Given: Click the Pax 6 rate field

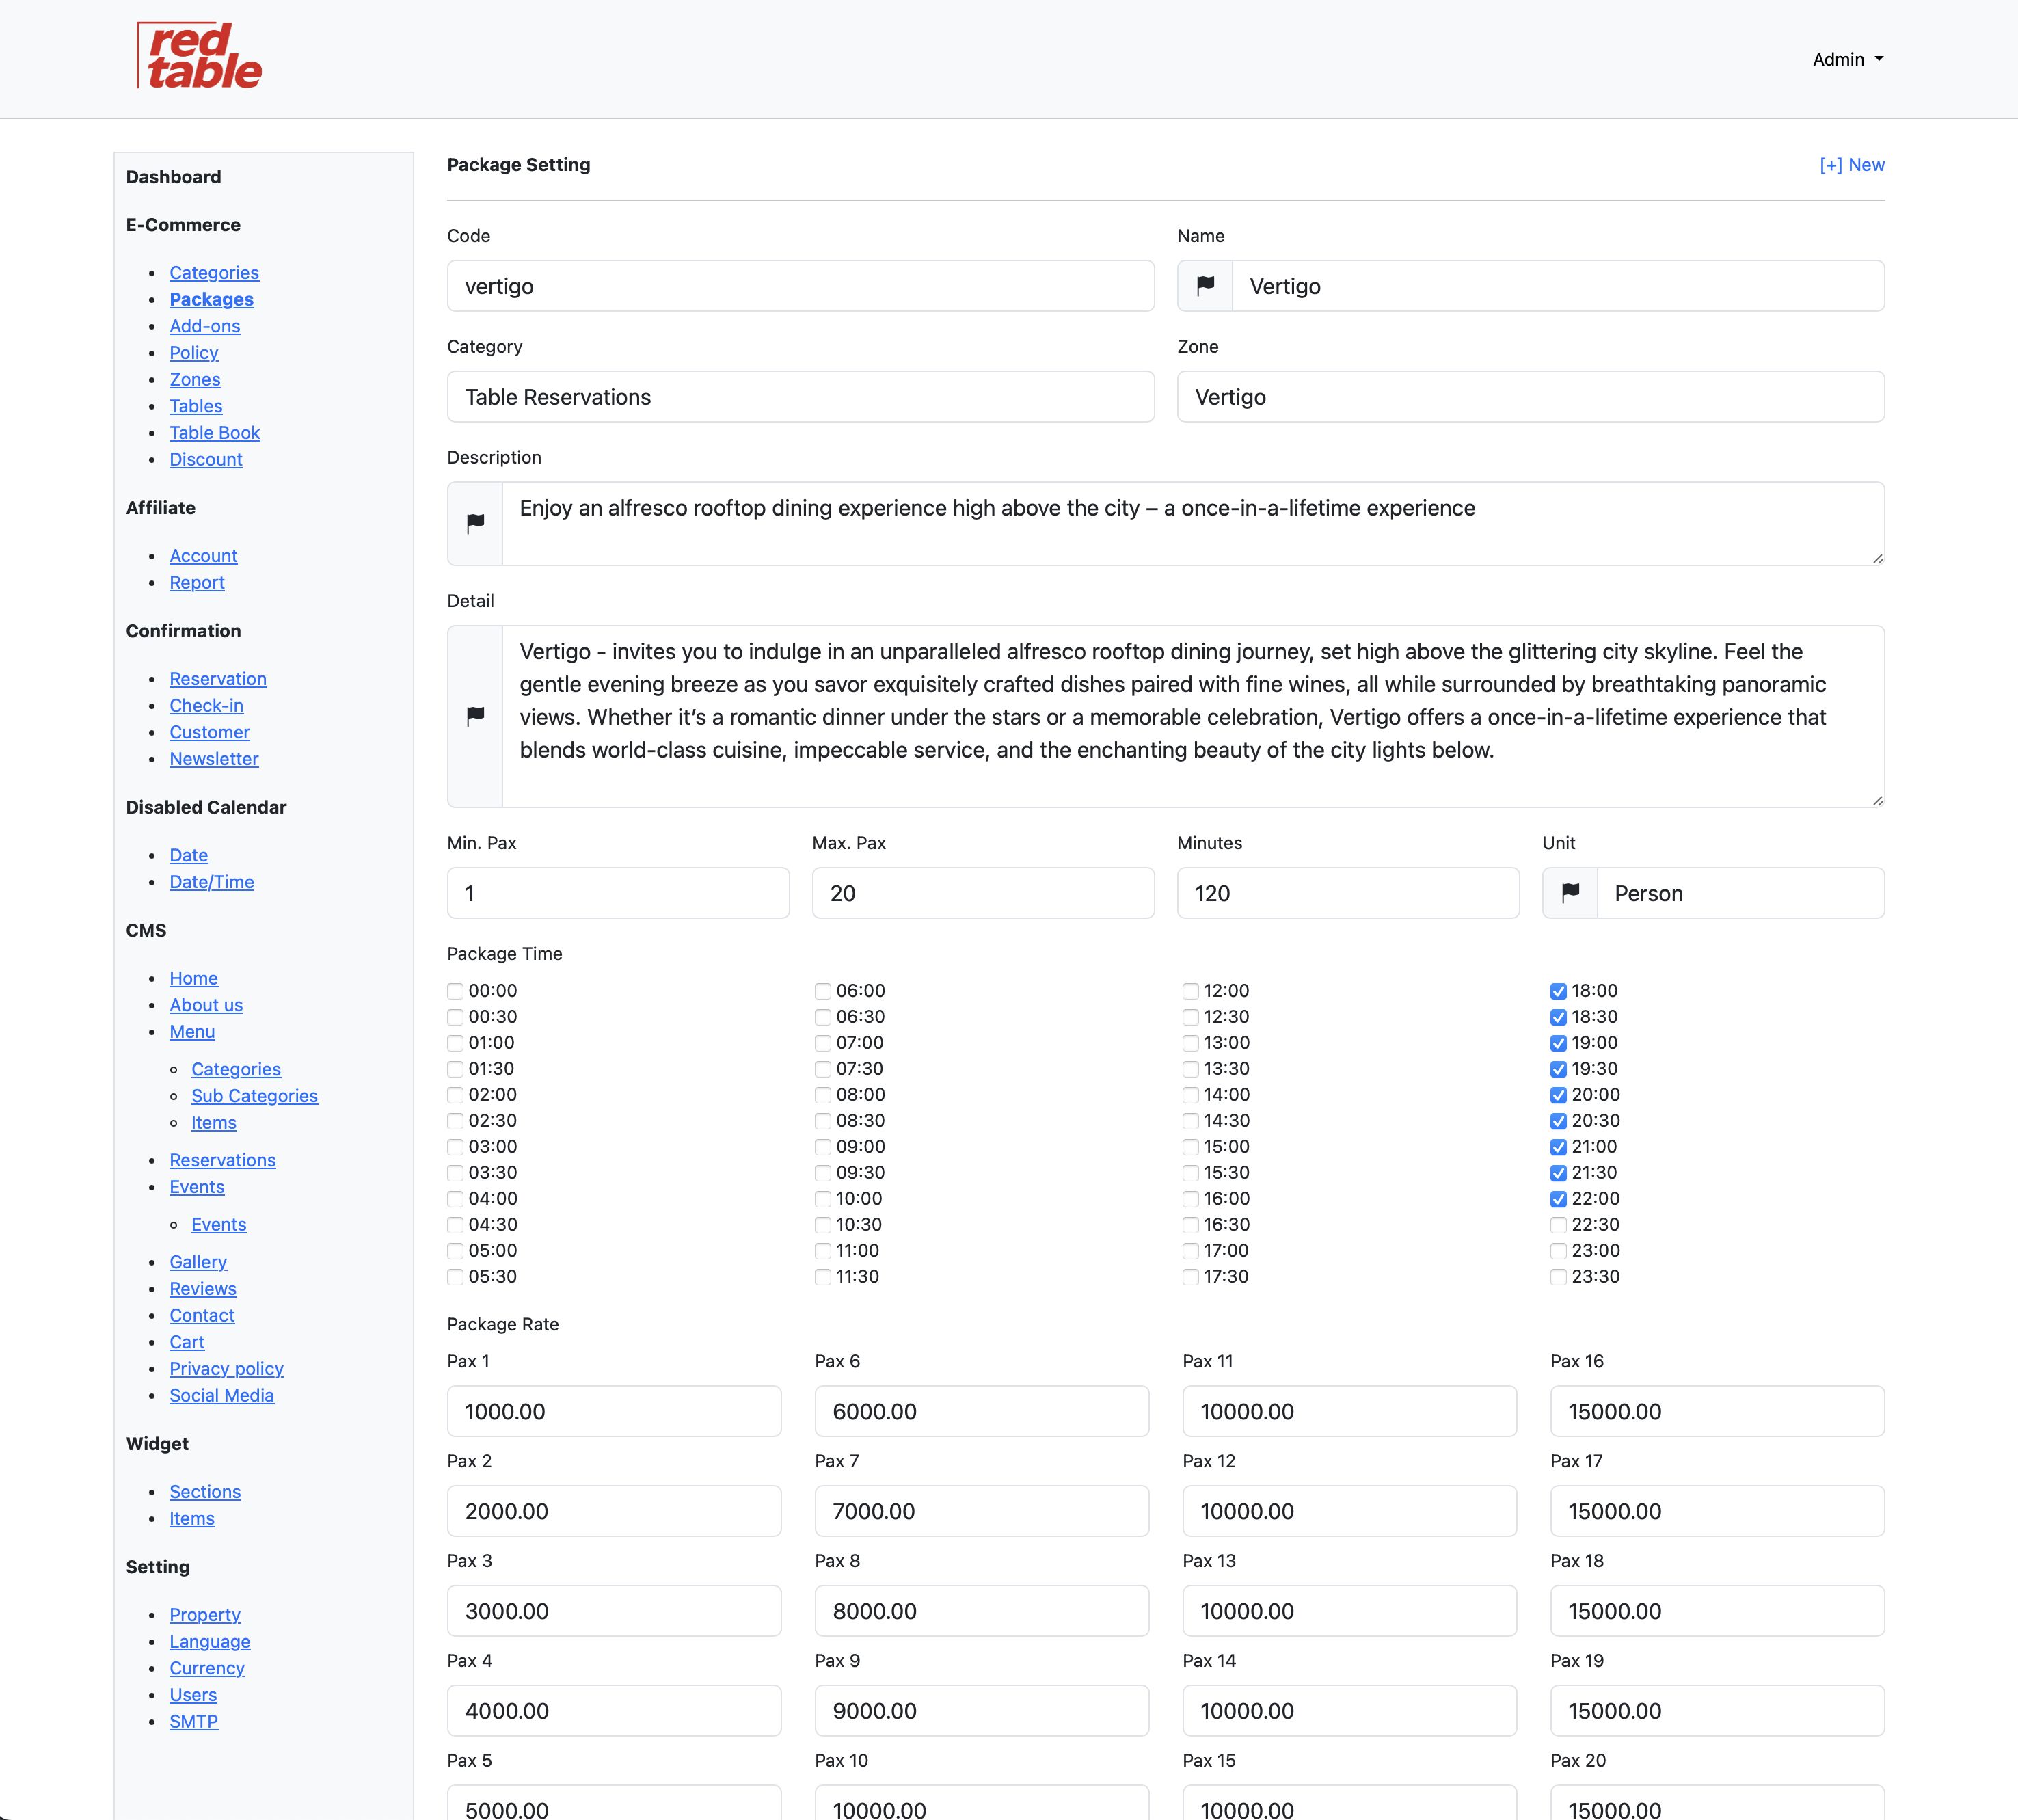Looking at the screenshot, I should point(981,1411).
